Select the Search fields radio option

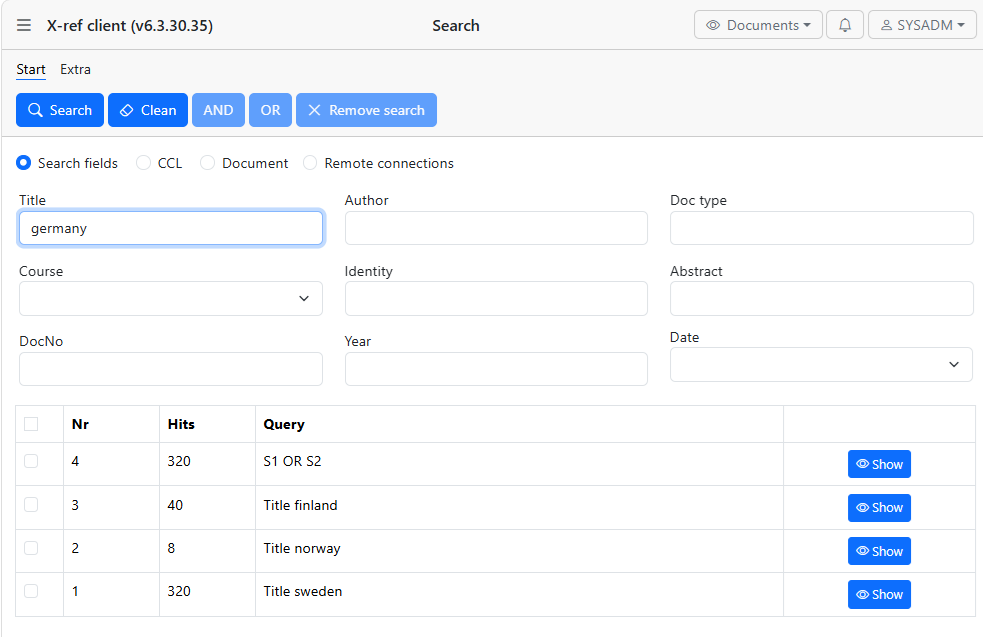click(x=23, y=163)
